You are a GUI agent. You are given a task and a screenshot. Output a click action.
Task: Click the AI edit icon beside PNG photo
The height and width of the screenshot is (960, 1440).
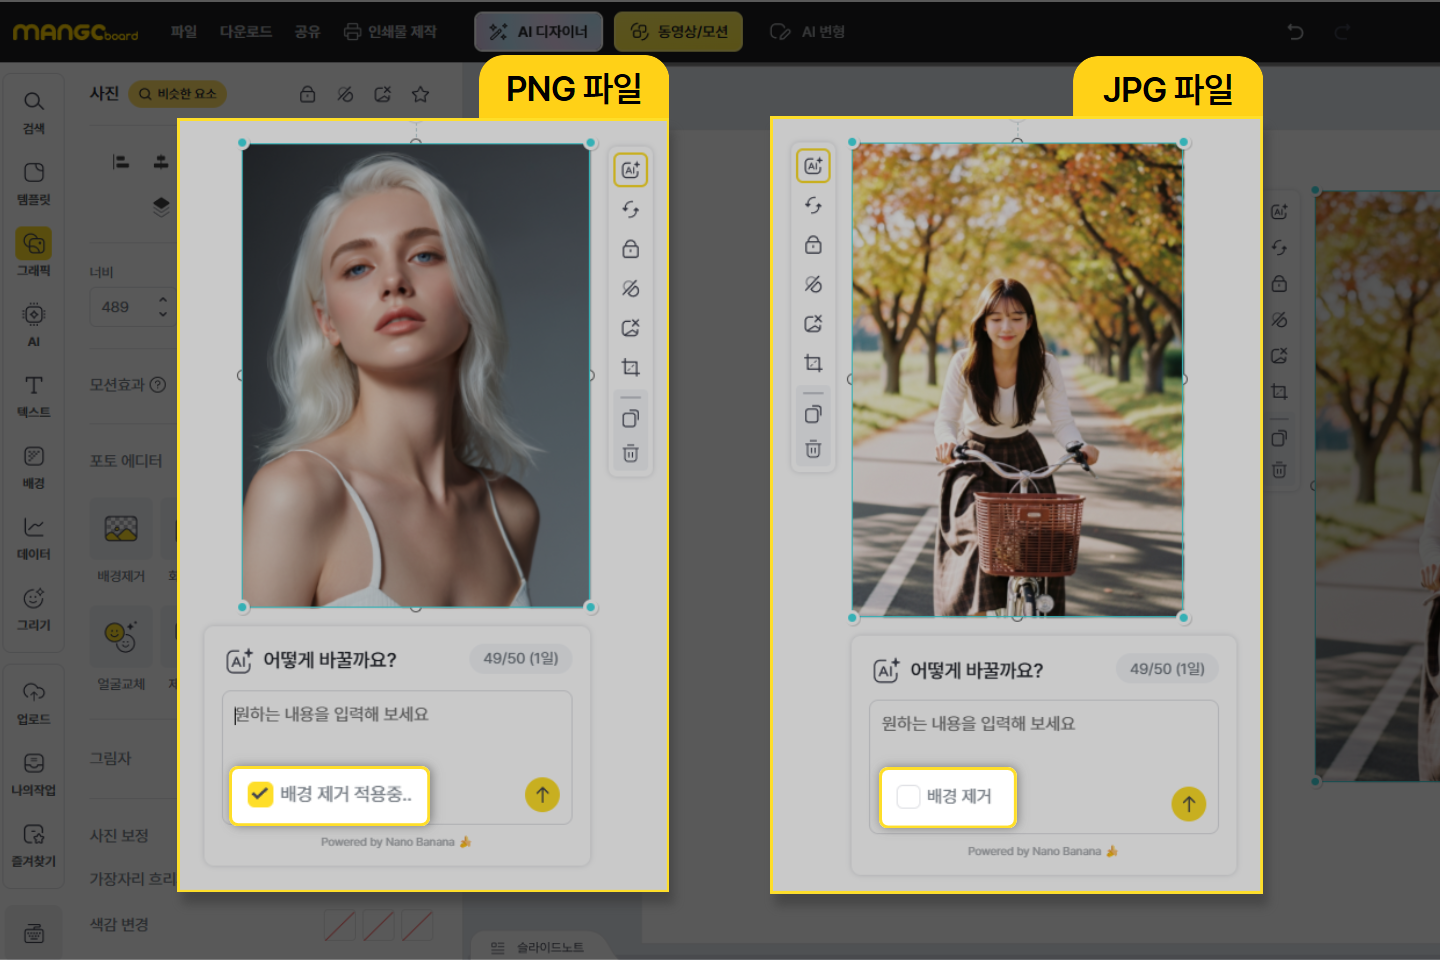(630, 170)
